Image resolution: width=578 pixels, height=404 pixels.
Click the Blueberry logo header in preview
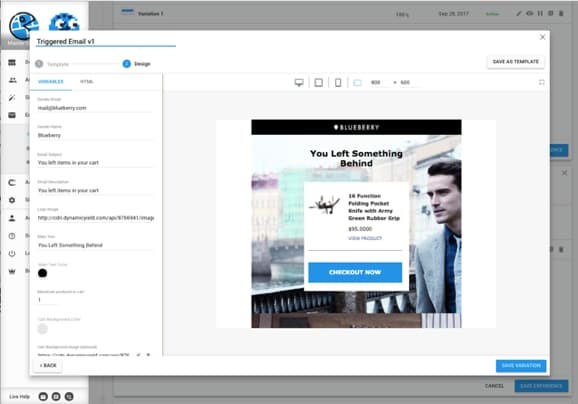[x=356, y=128]
